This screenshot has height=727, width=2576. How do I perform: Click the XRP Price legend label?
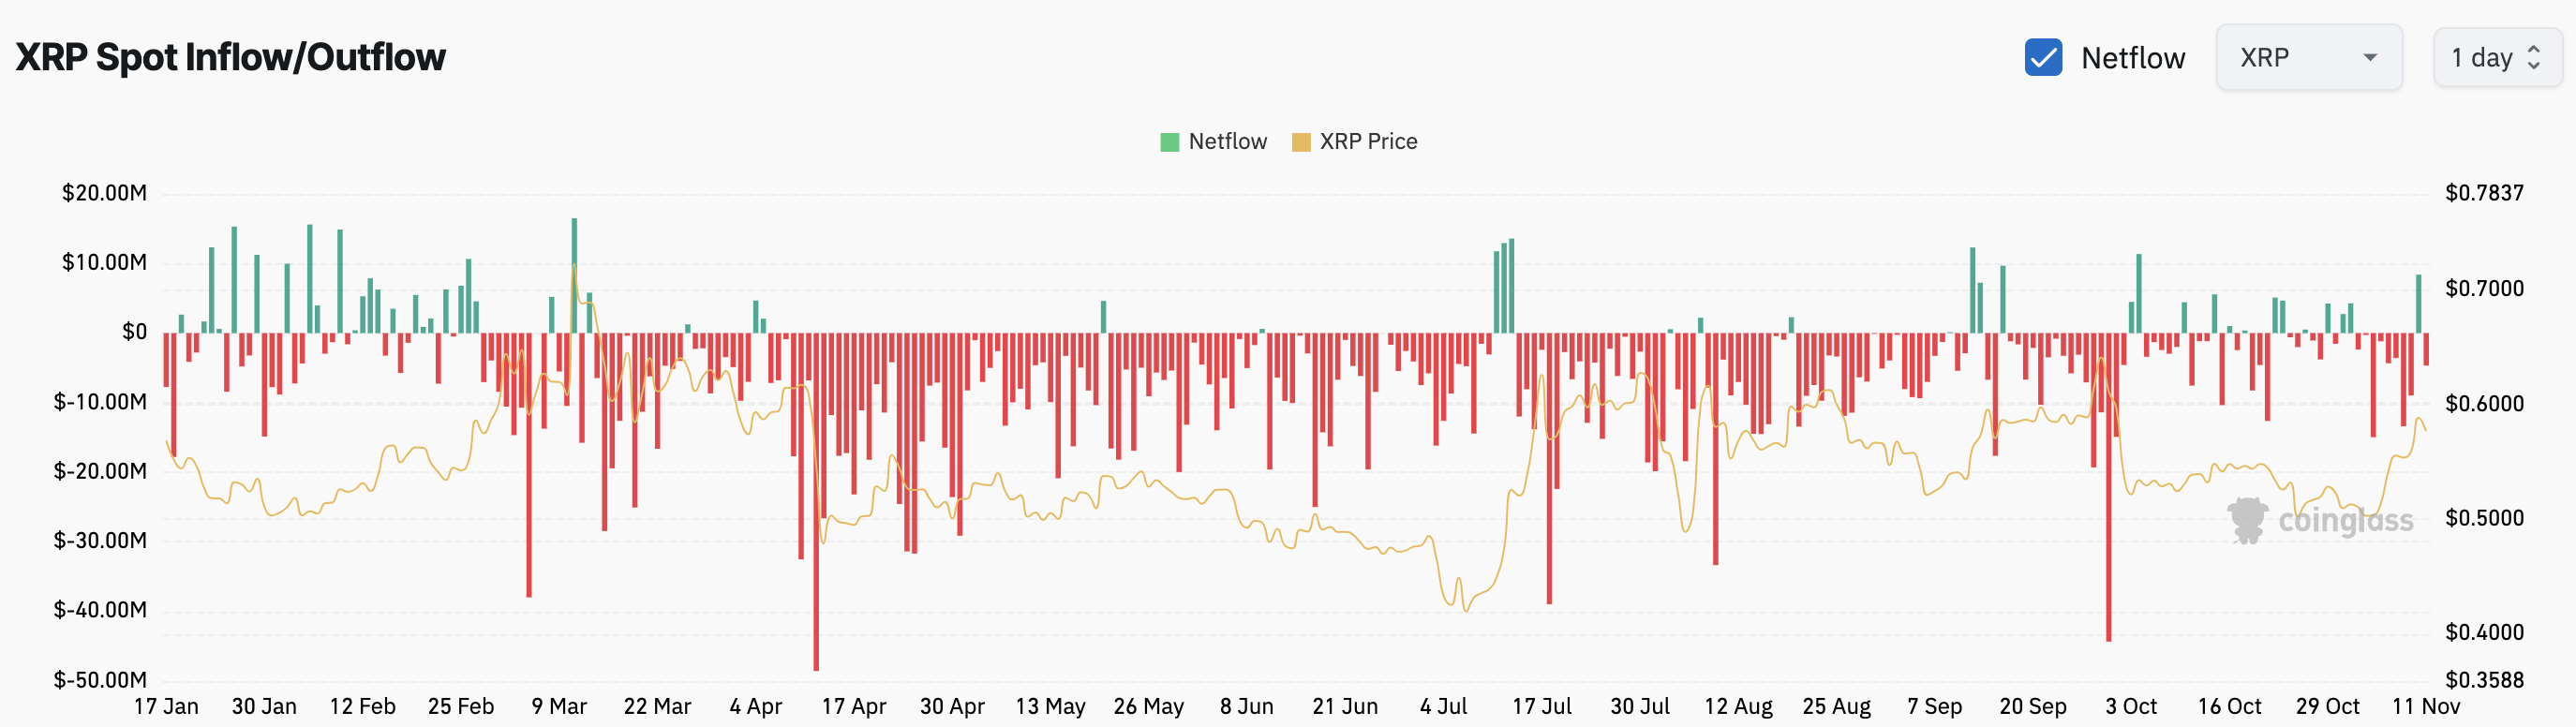point(1368,142)
